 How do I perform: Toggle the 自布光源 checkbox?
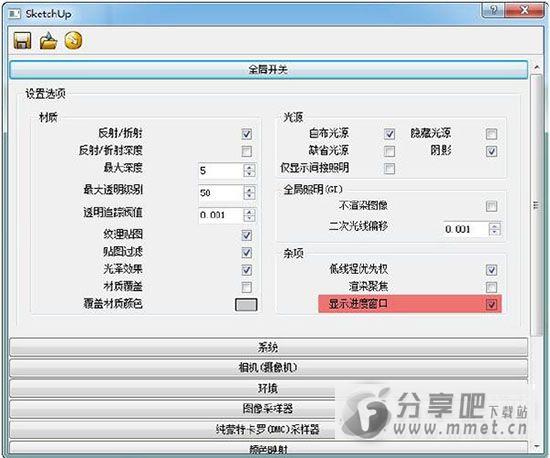[x=389, y=134]
